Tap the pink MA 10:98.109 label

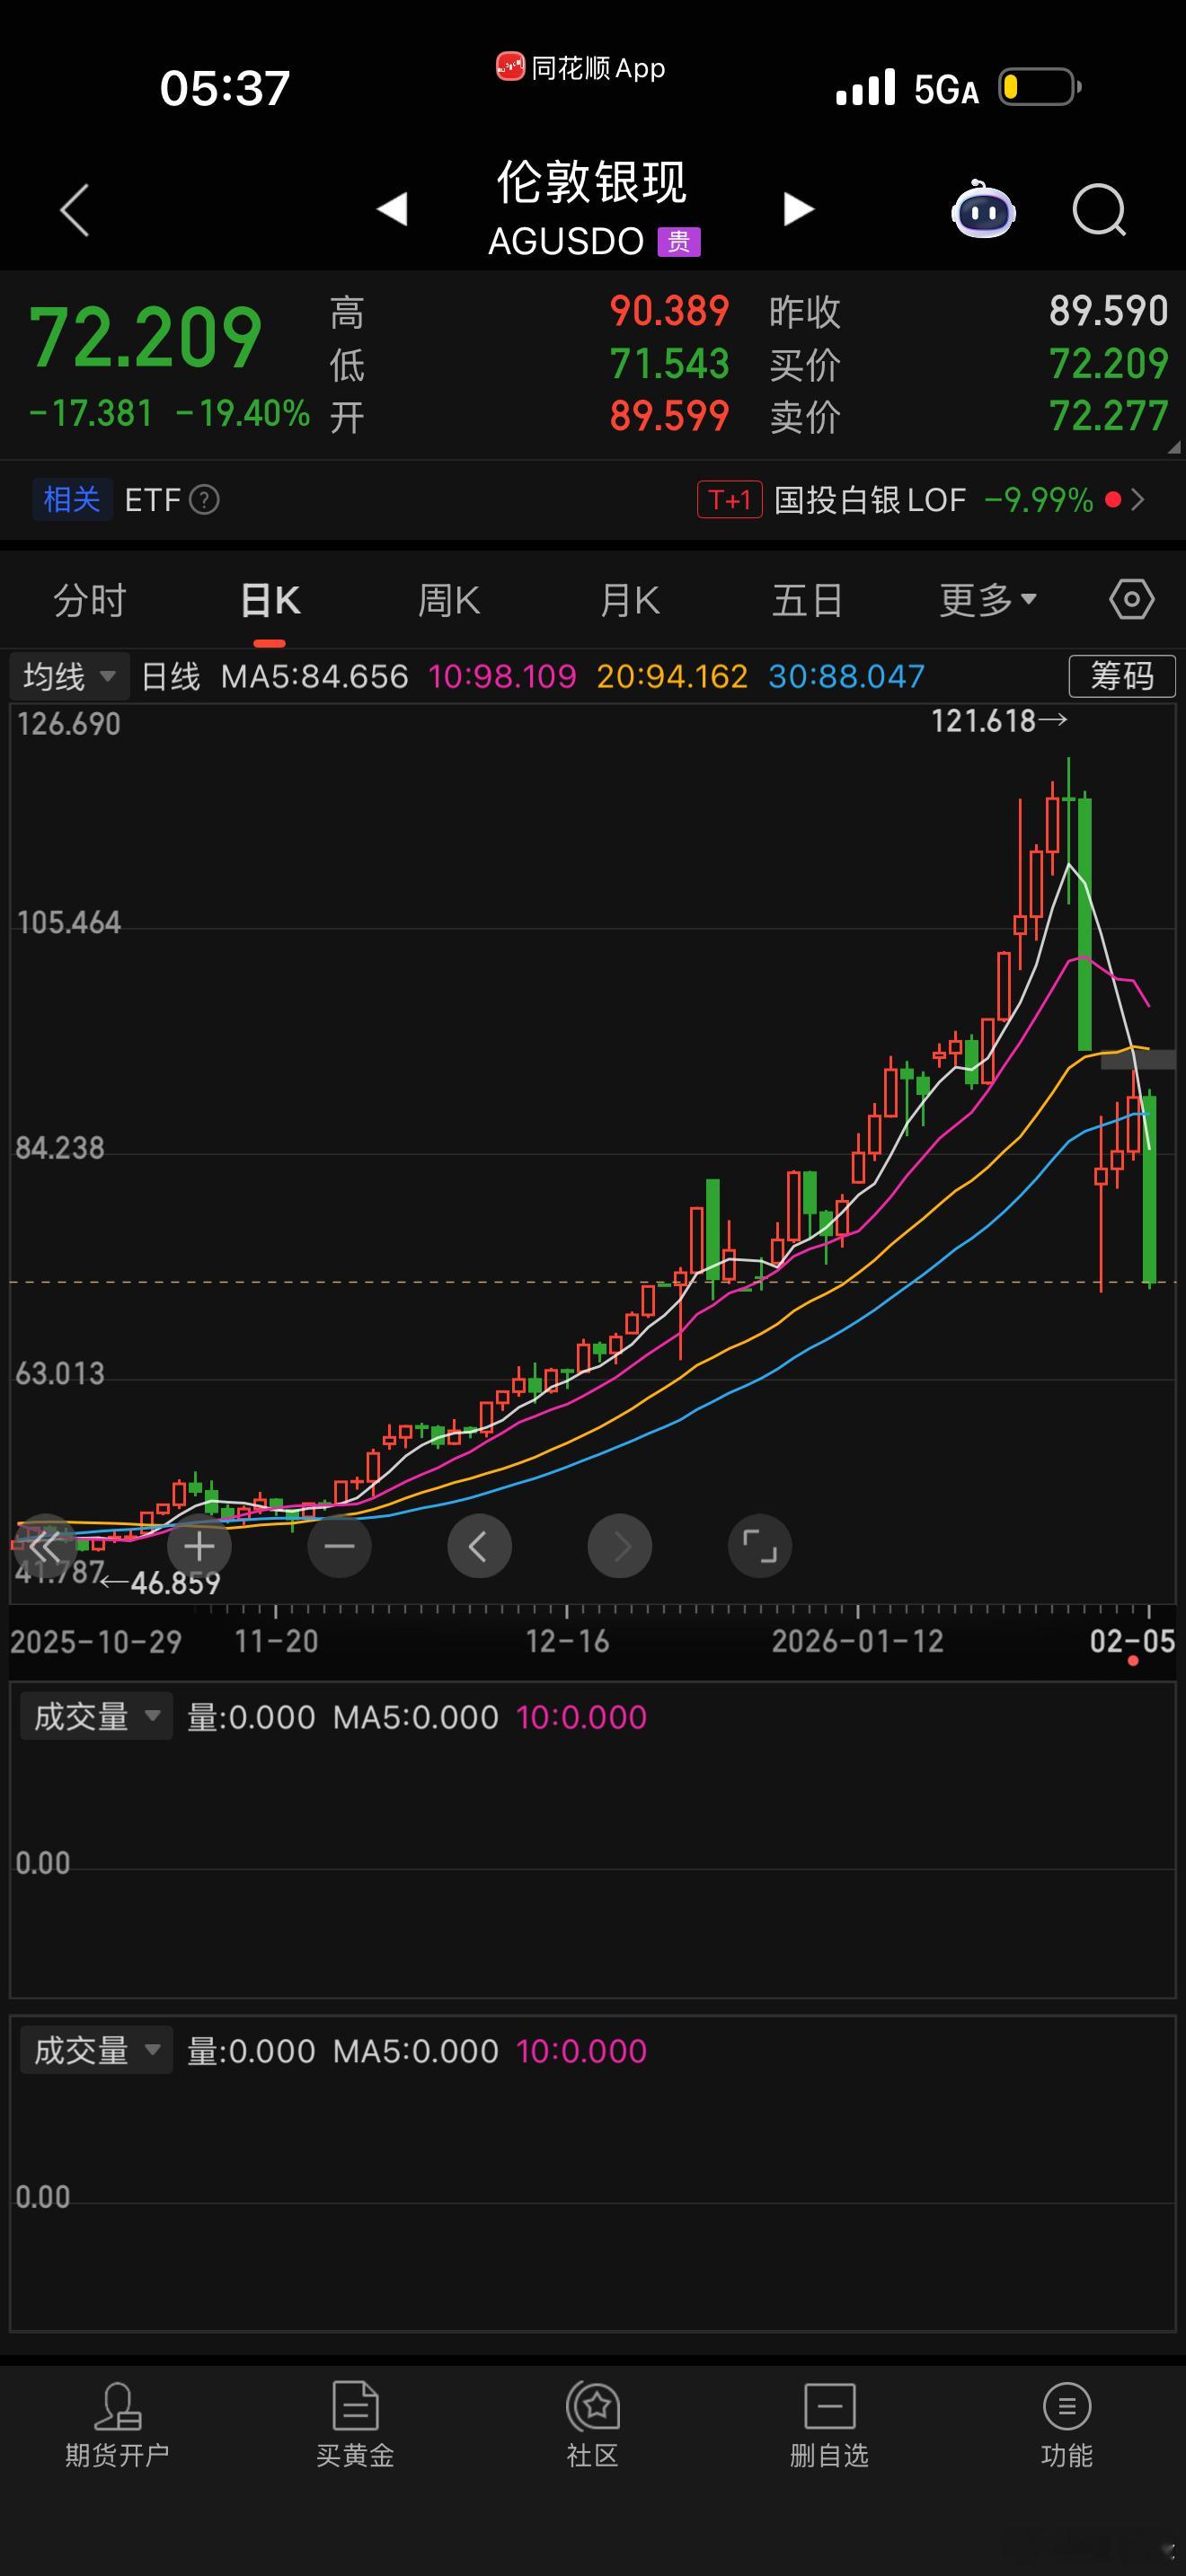(502, 676)
